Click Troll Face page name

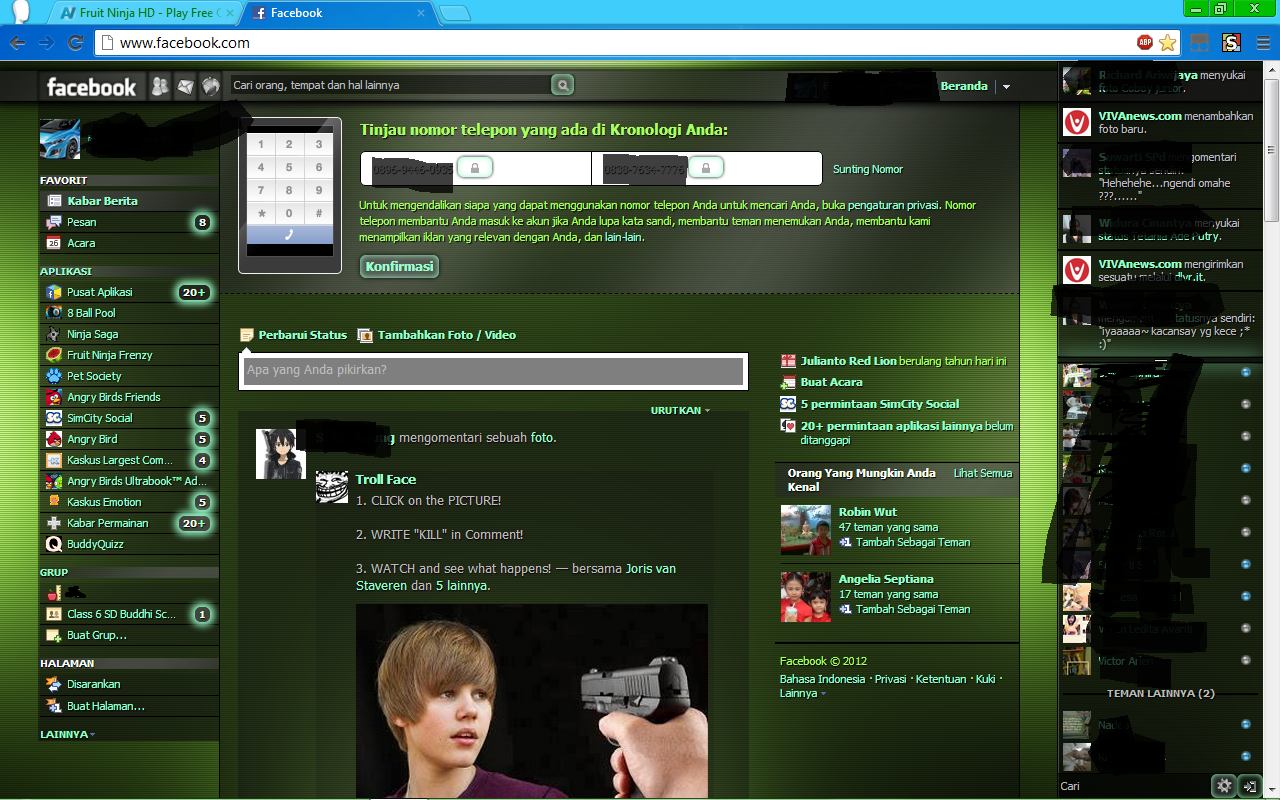[386, 479]
